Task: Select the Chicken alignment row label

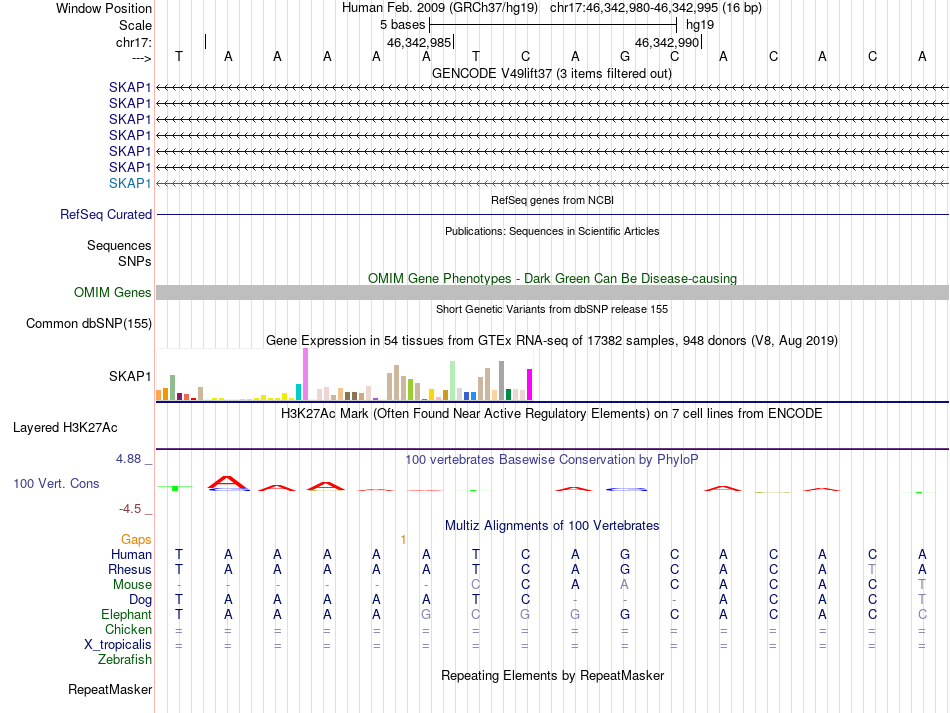Action: [x=128, y=629]
